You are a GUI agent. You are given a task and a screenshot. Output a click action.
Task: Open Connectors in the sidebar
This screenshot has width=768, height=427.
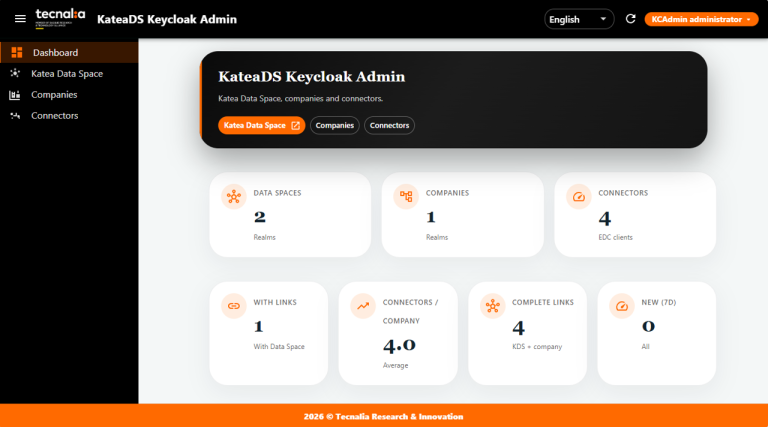point(69,116)
